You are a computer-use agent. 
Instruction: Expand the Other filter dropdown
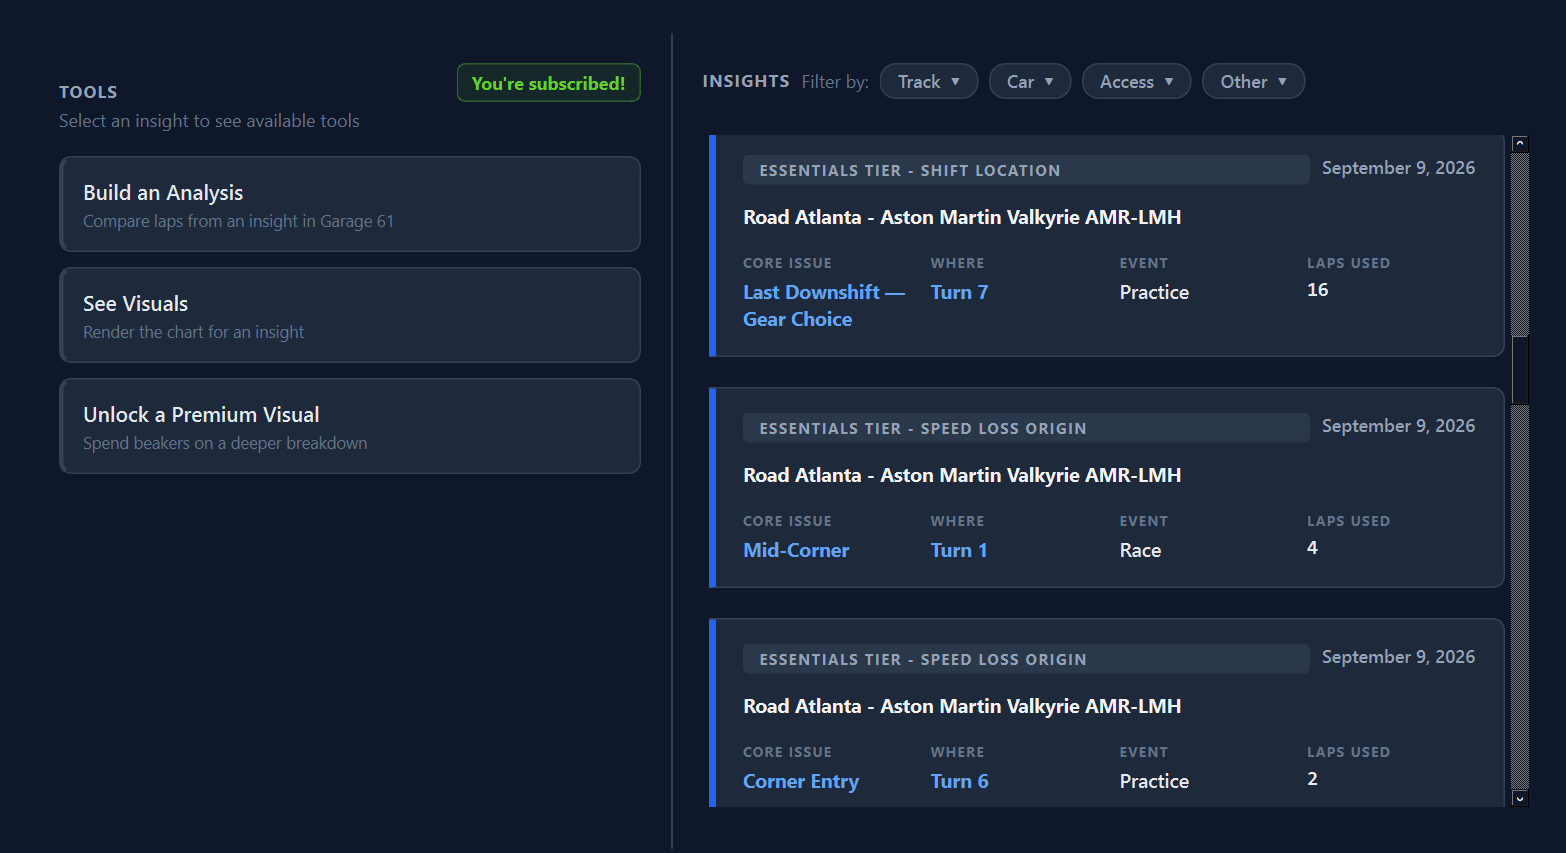point(1253,82)
